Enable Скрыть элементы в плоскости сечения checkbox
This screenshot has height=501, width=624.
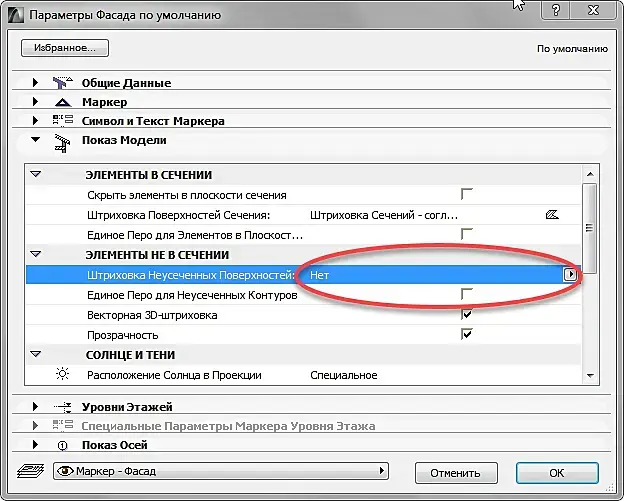(466, 194)
